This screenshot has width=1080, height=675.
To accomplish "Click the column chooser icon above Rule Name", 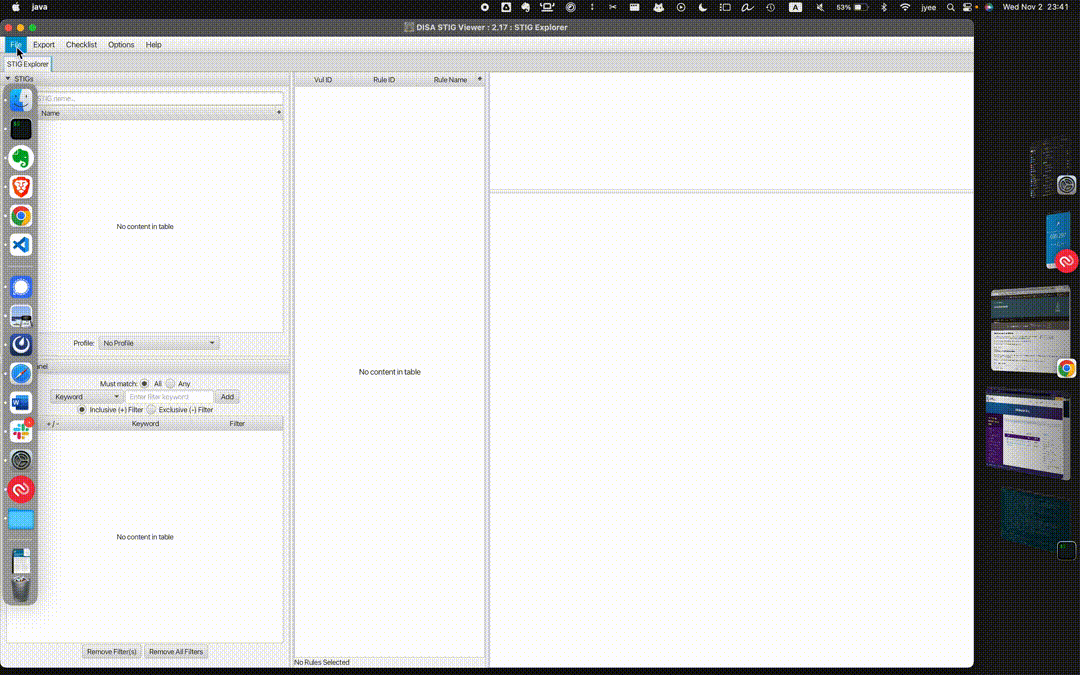I will point(479,79).
